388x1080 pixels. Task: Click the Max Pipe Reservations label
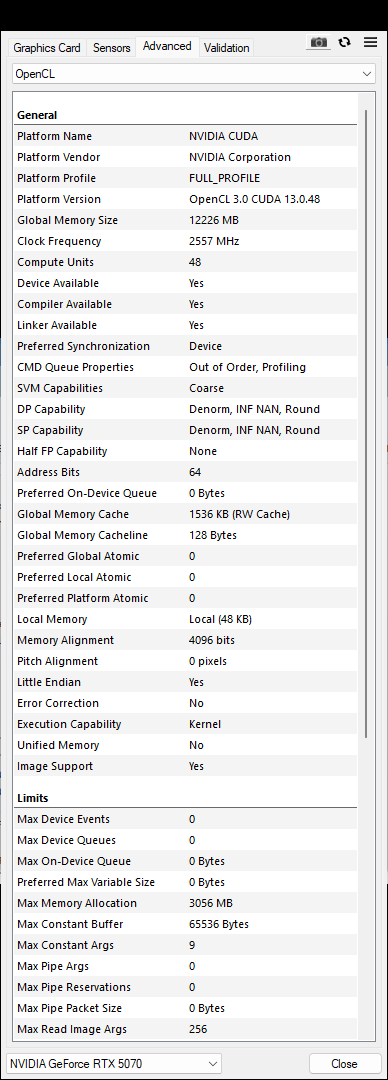[x=74, y=988]
